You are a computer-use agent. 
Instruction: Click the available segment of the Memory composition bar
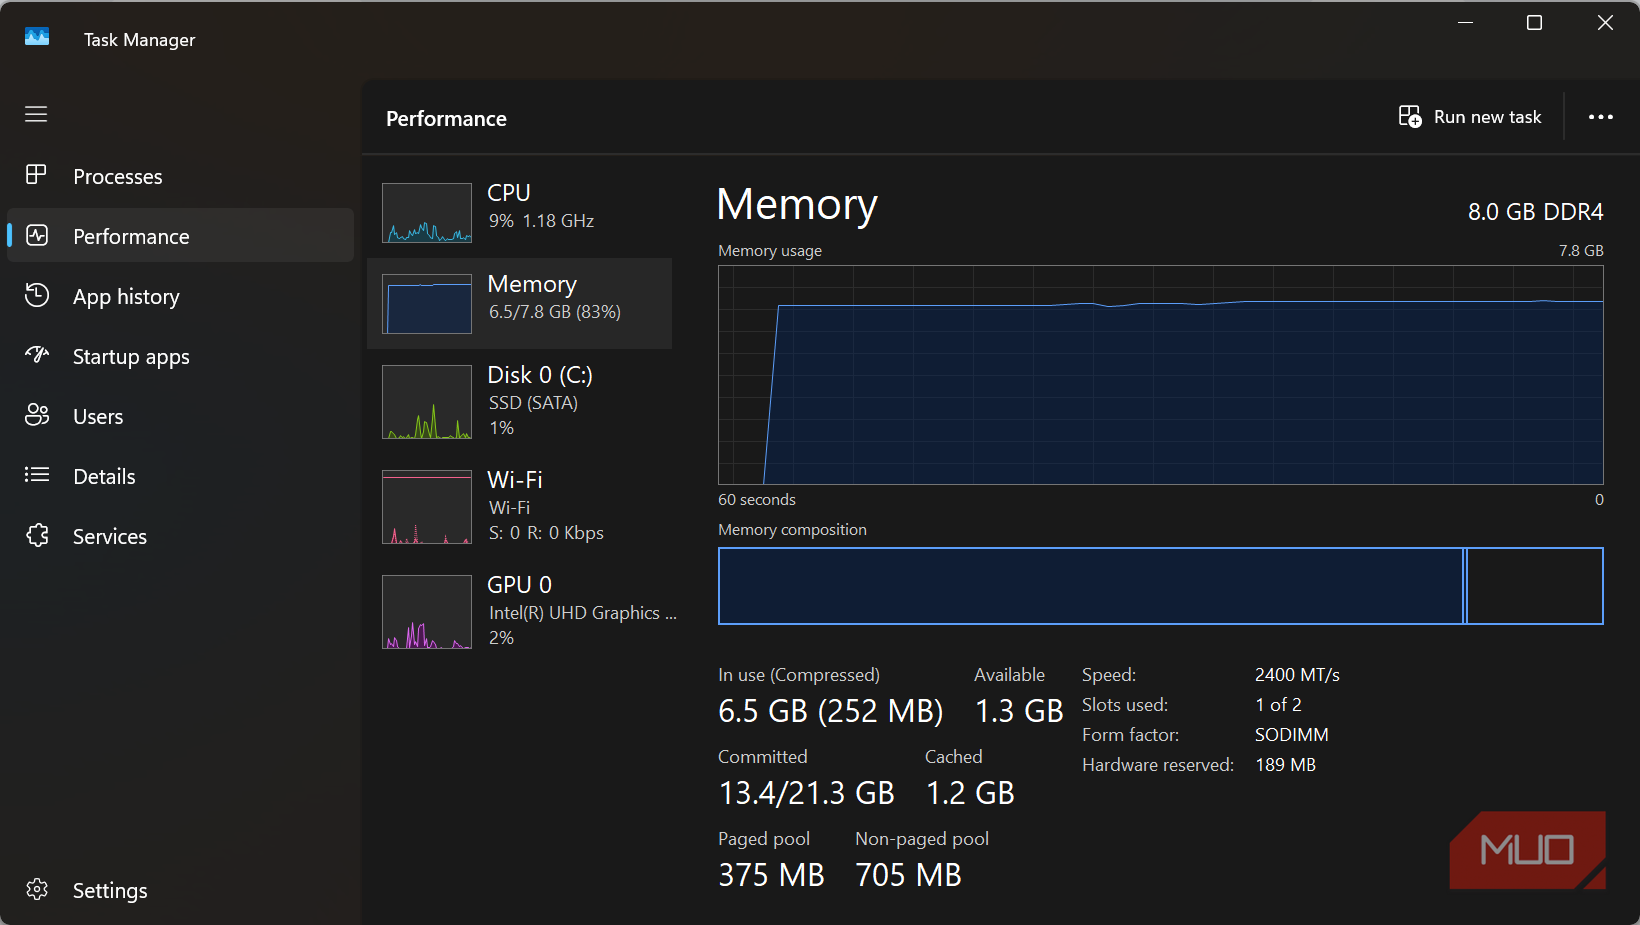1535,586
